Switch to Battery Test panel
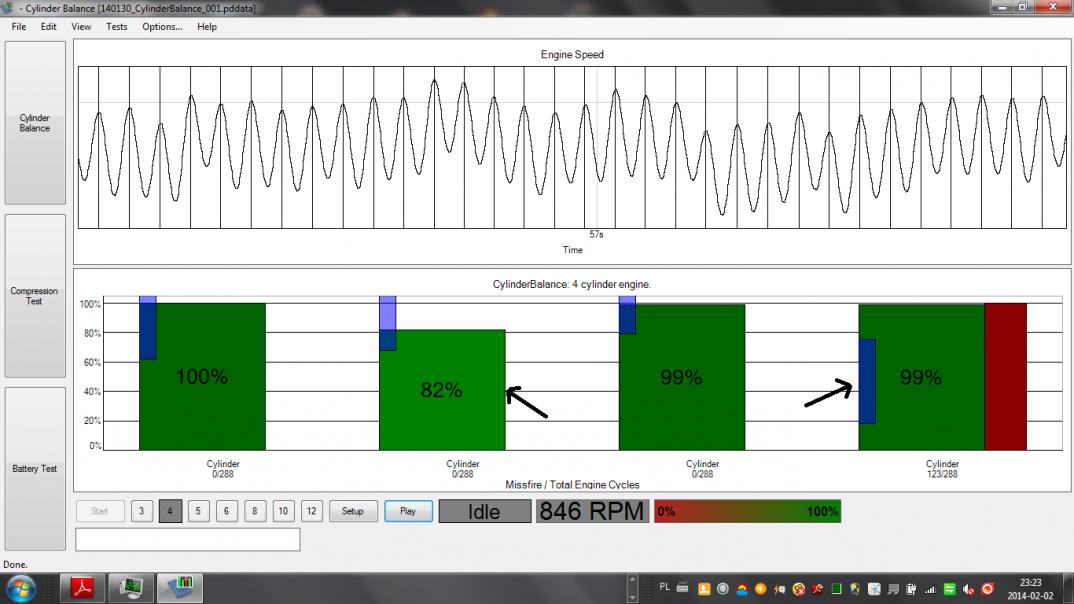The image size is (1074, 604). [35, 468]
